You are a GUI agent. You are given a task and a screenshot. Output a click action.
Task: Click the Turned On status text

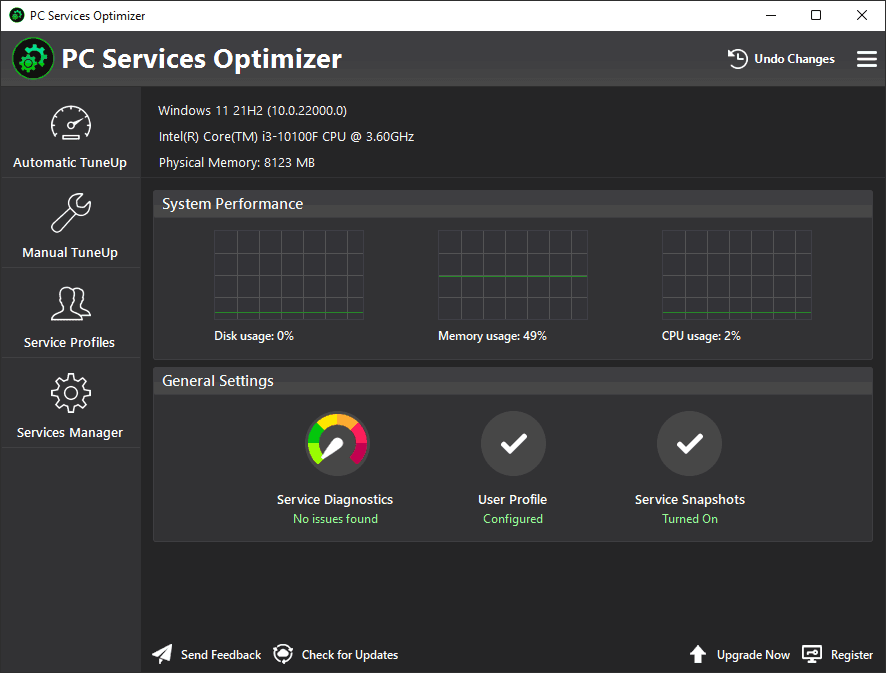(690, 519)
